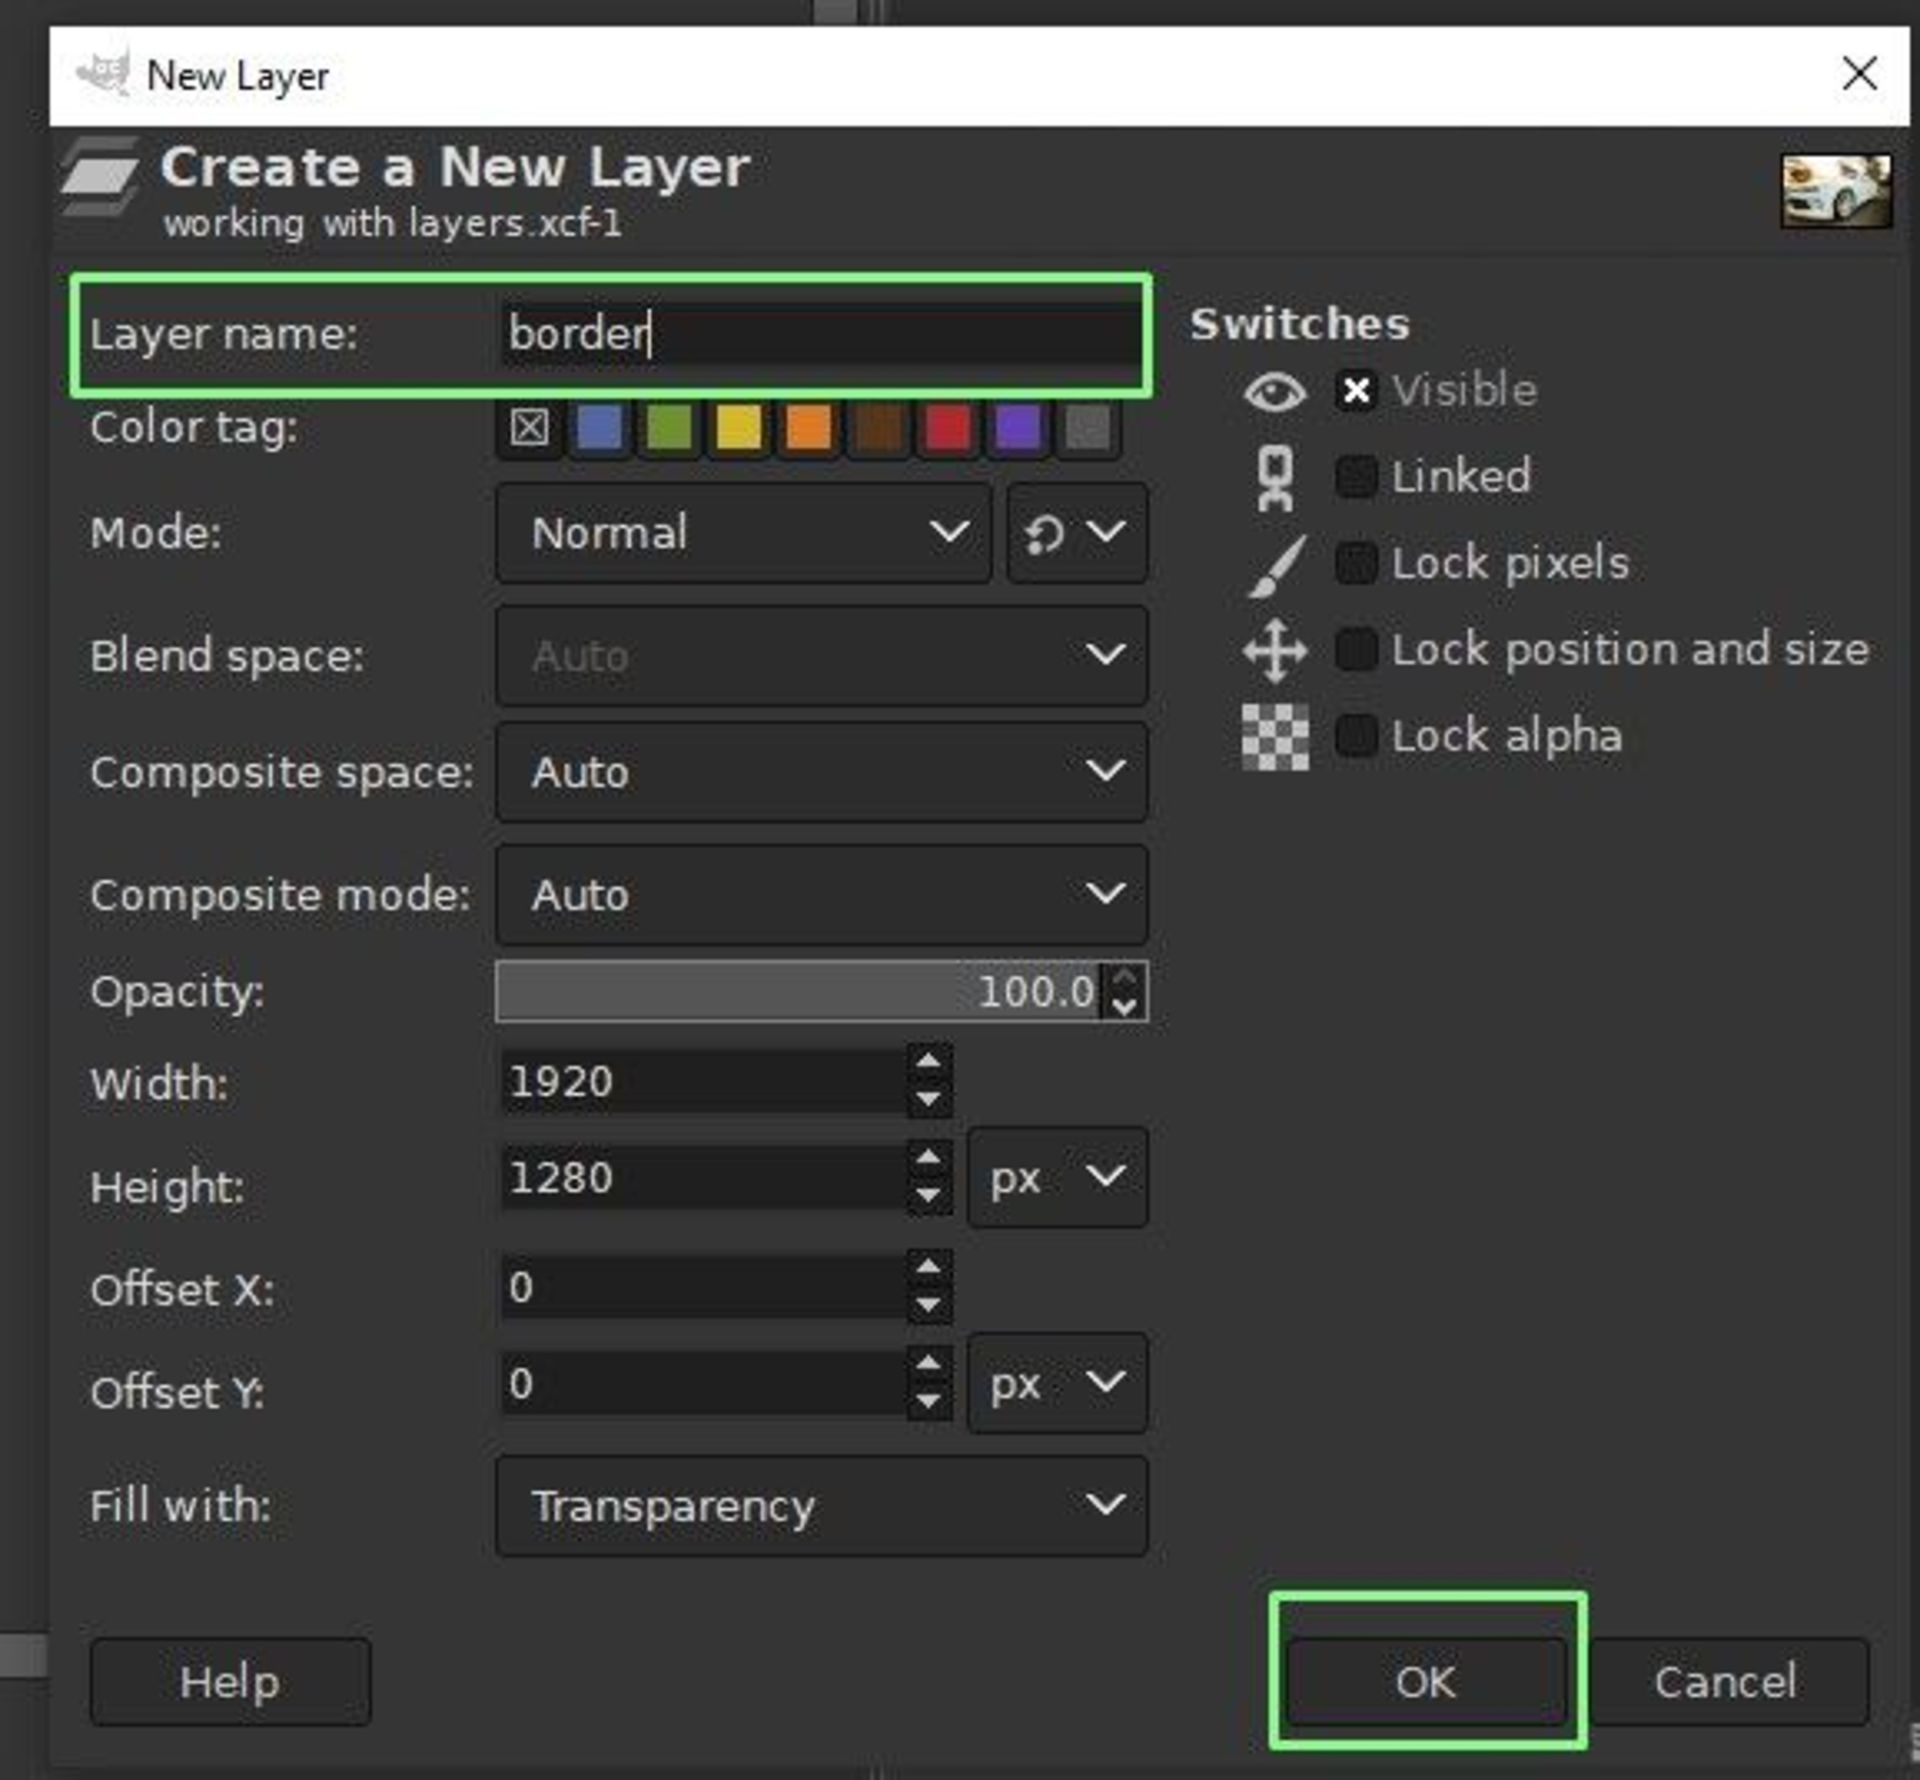Enable the Linked checkbox
The height and width of the screenshot is (1780, 1920).
point(1356,477)
